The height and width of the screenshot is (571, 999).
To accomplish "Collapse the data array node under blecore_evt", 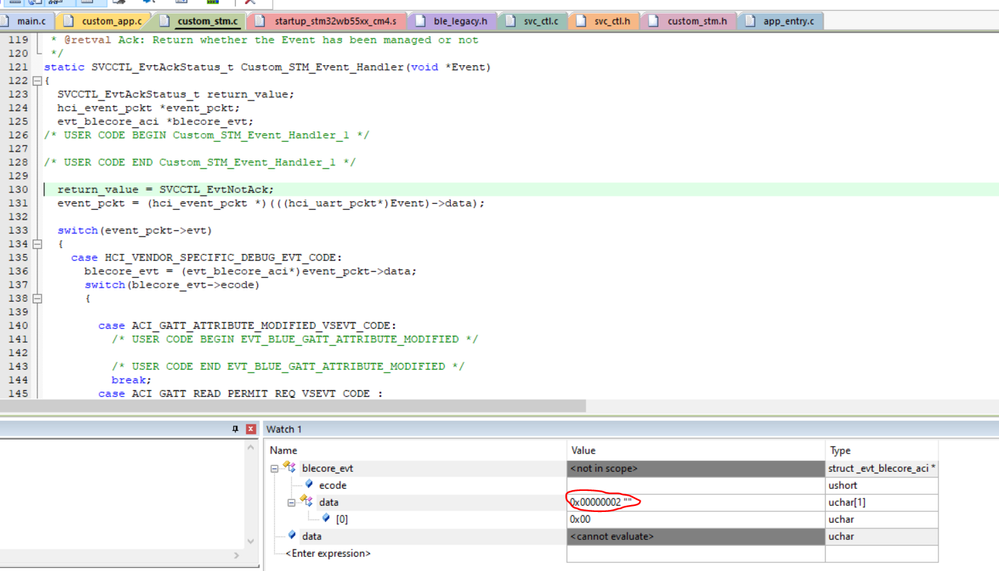I will tap(291, 503).
